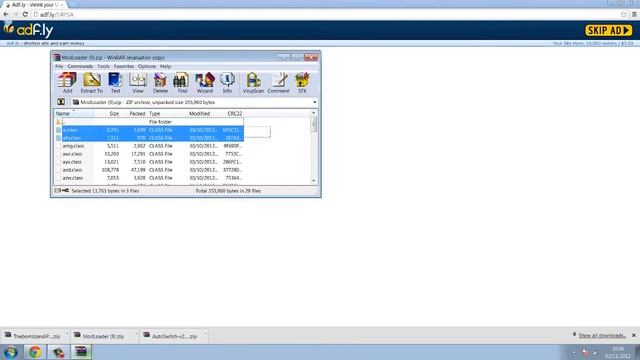Run VirusScan from the WinRAR toolbar
This screenshot has height=360, width=640.
click(253, 83)
